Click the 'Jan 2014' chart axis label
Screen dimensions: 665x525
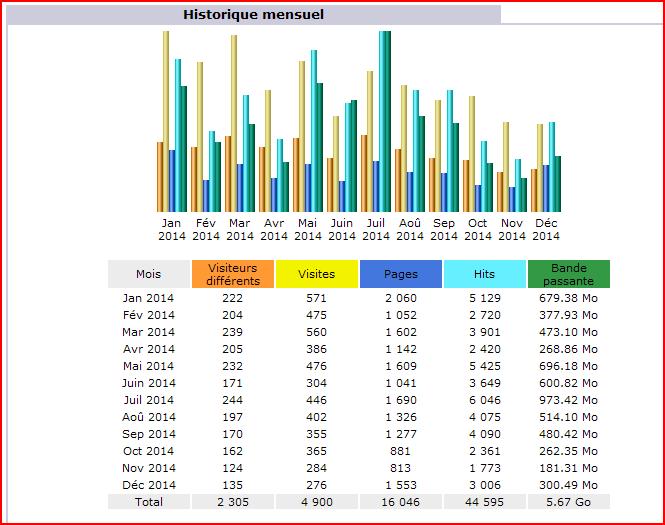(x=172, y=229)
